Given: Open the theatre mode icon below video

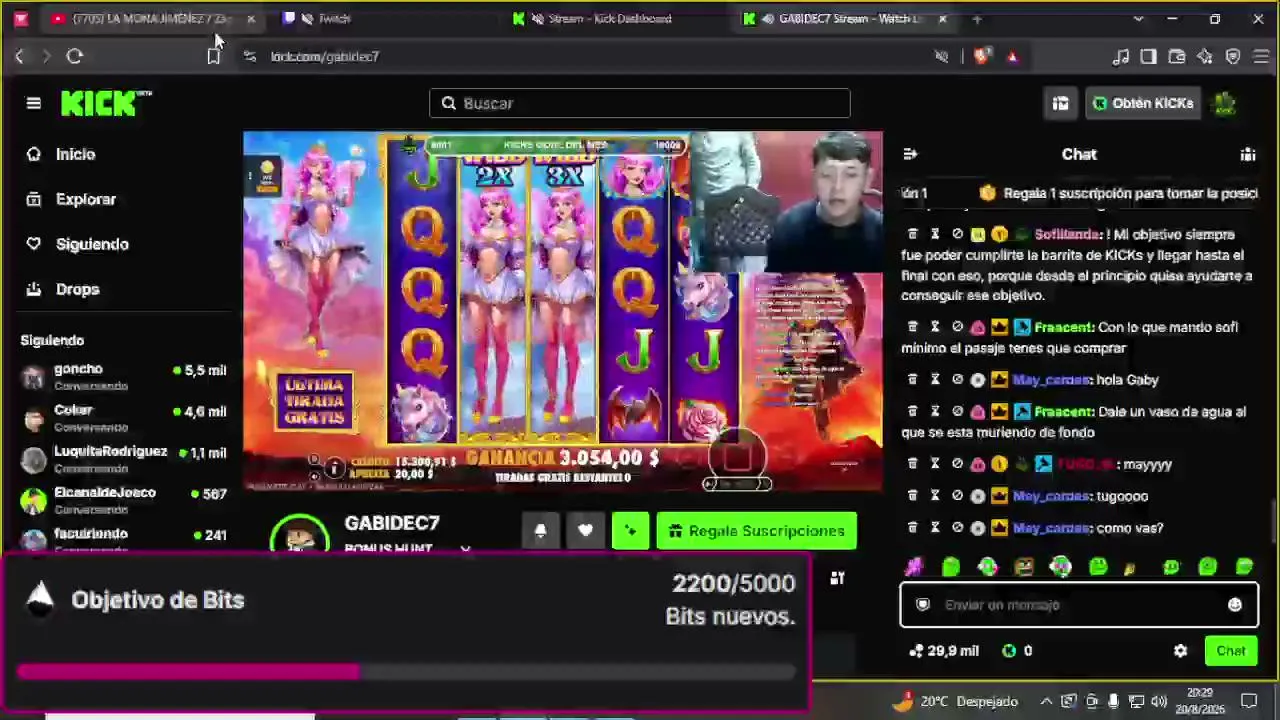Looking at the screenshot, I should point(837,578).
